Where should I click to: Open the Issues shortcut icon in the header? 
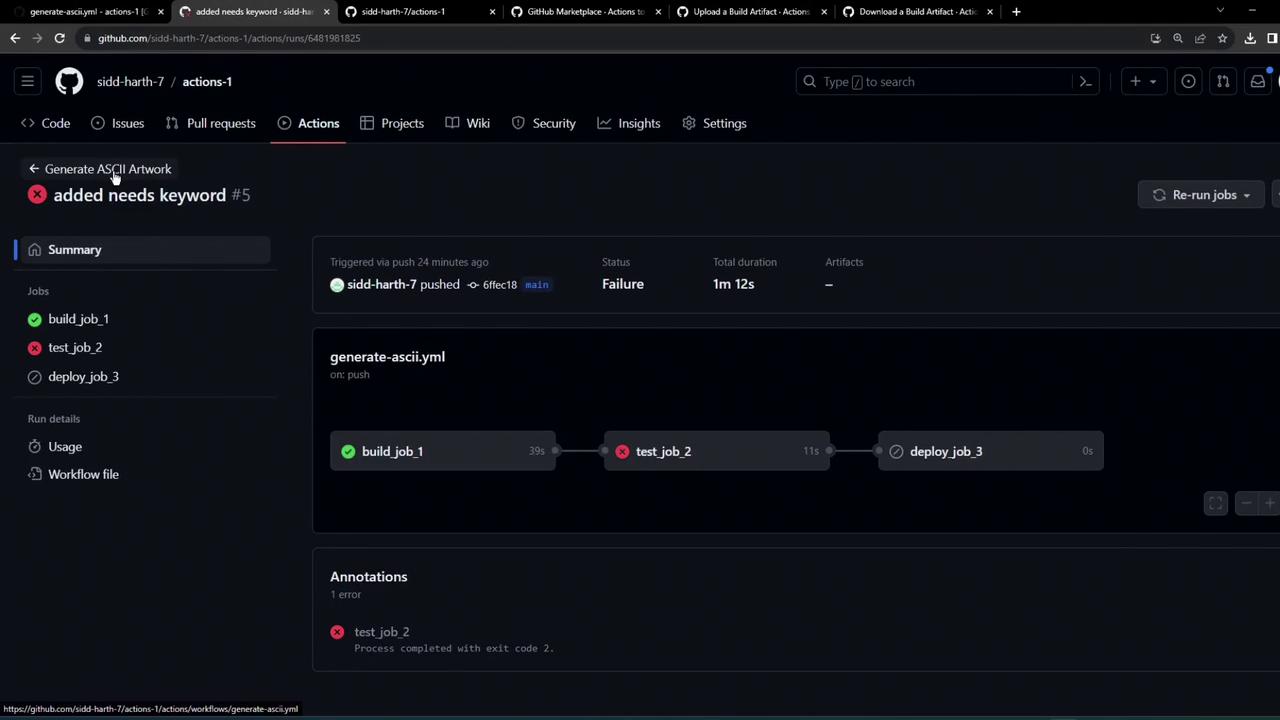(x=1188, y=82)
